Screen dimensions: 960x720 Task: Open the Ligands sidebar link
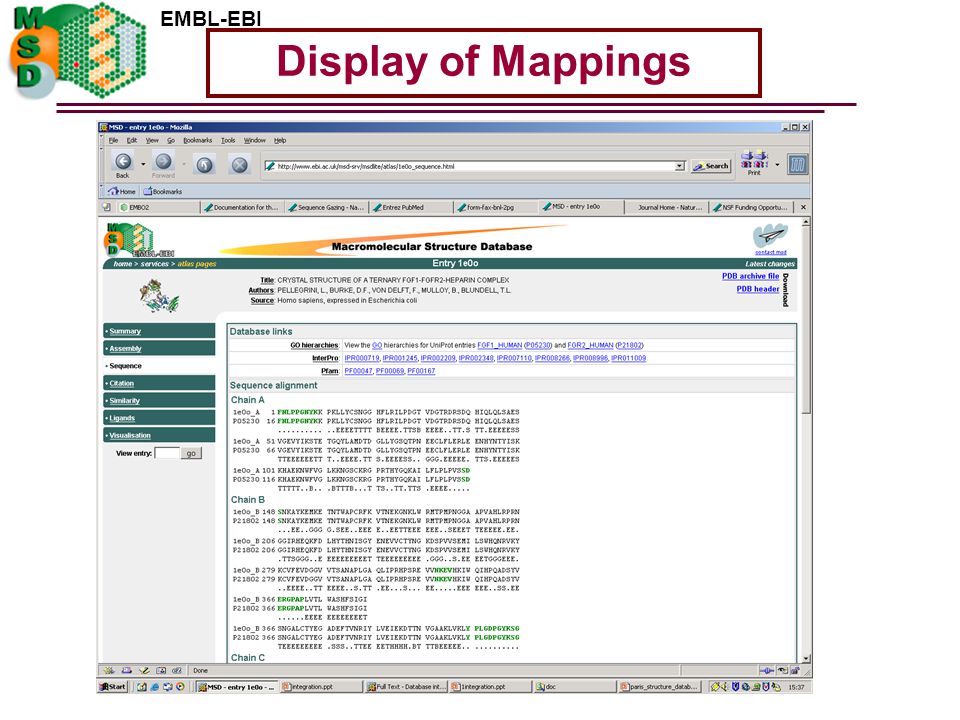[122, 418]
